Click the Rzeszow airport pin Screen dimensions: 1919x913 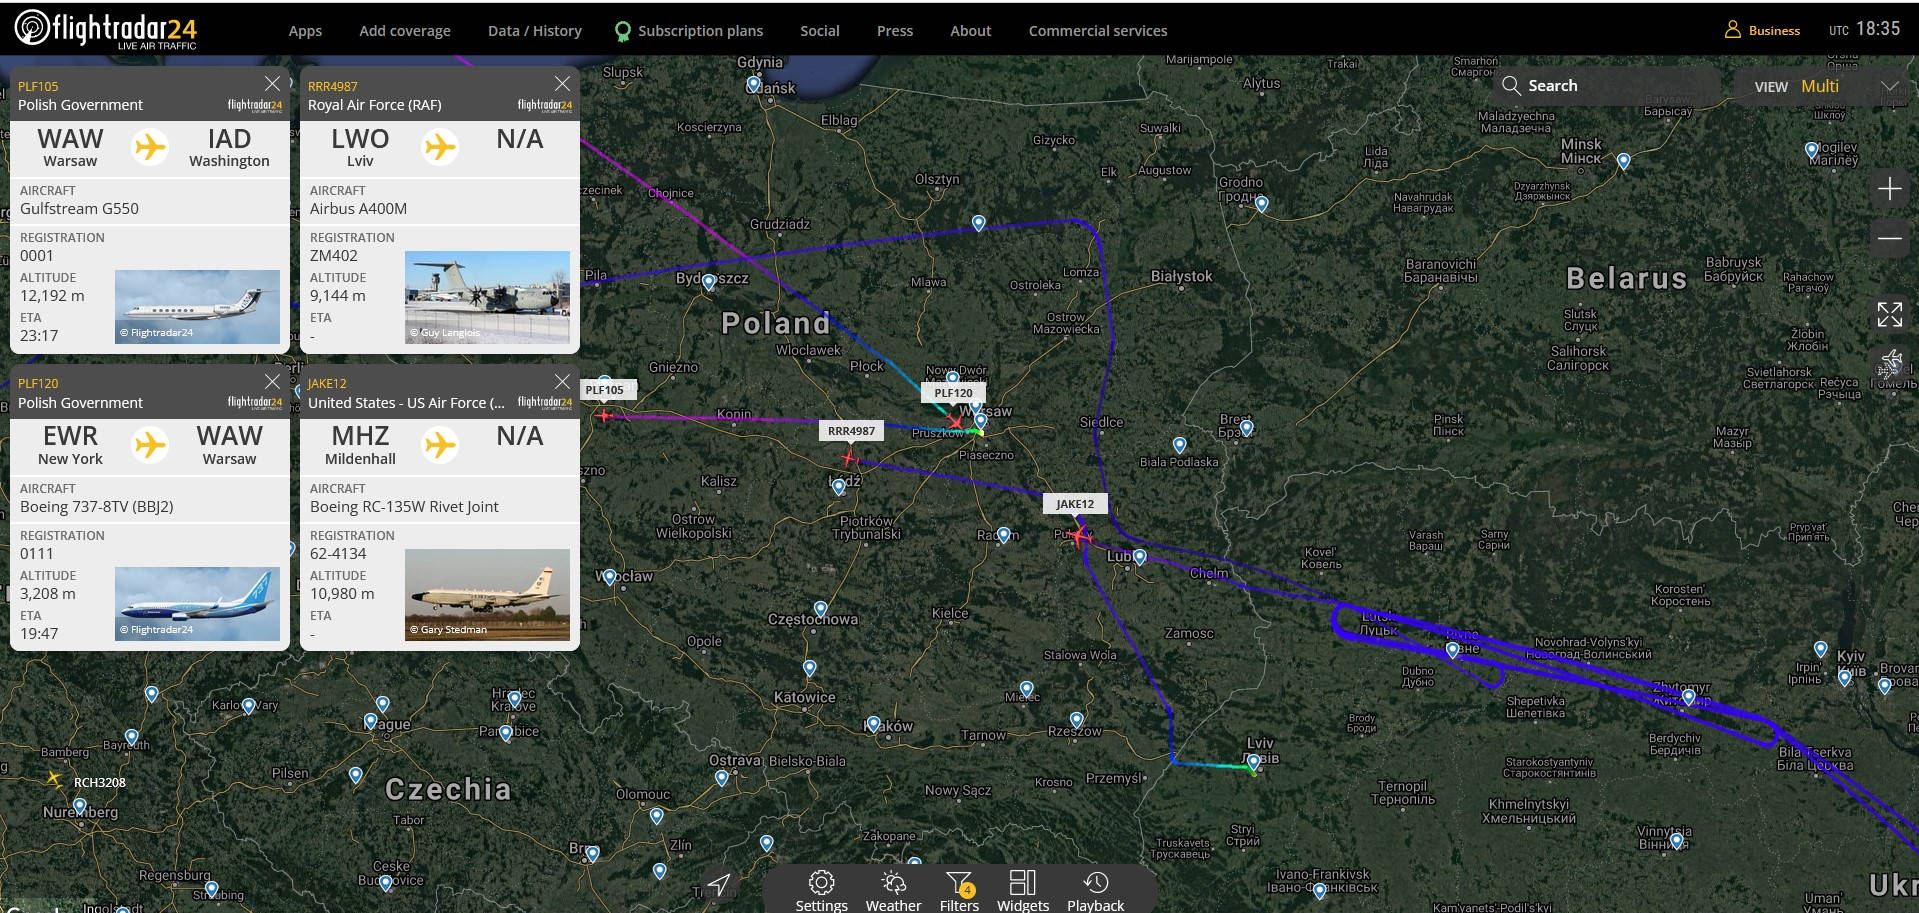pyautogui.click(x=1076, y=720)
